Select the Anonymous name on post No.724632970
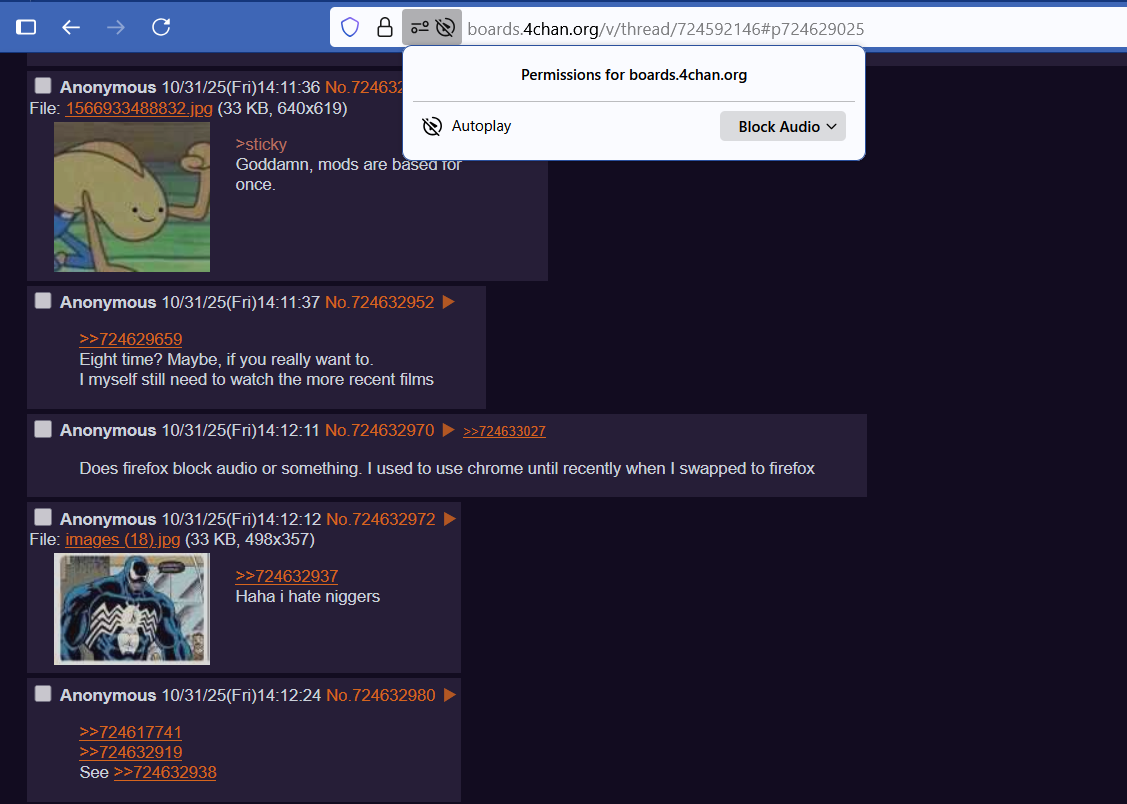Image resolution: width=1127 pixels, height=804 pixels. point(108,430)
